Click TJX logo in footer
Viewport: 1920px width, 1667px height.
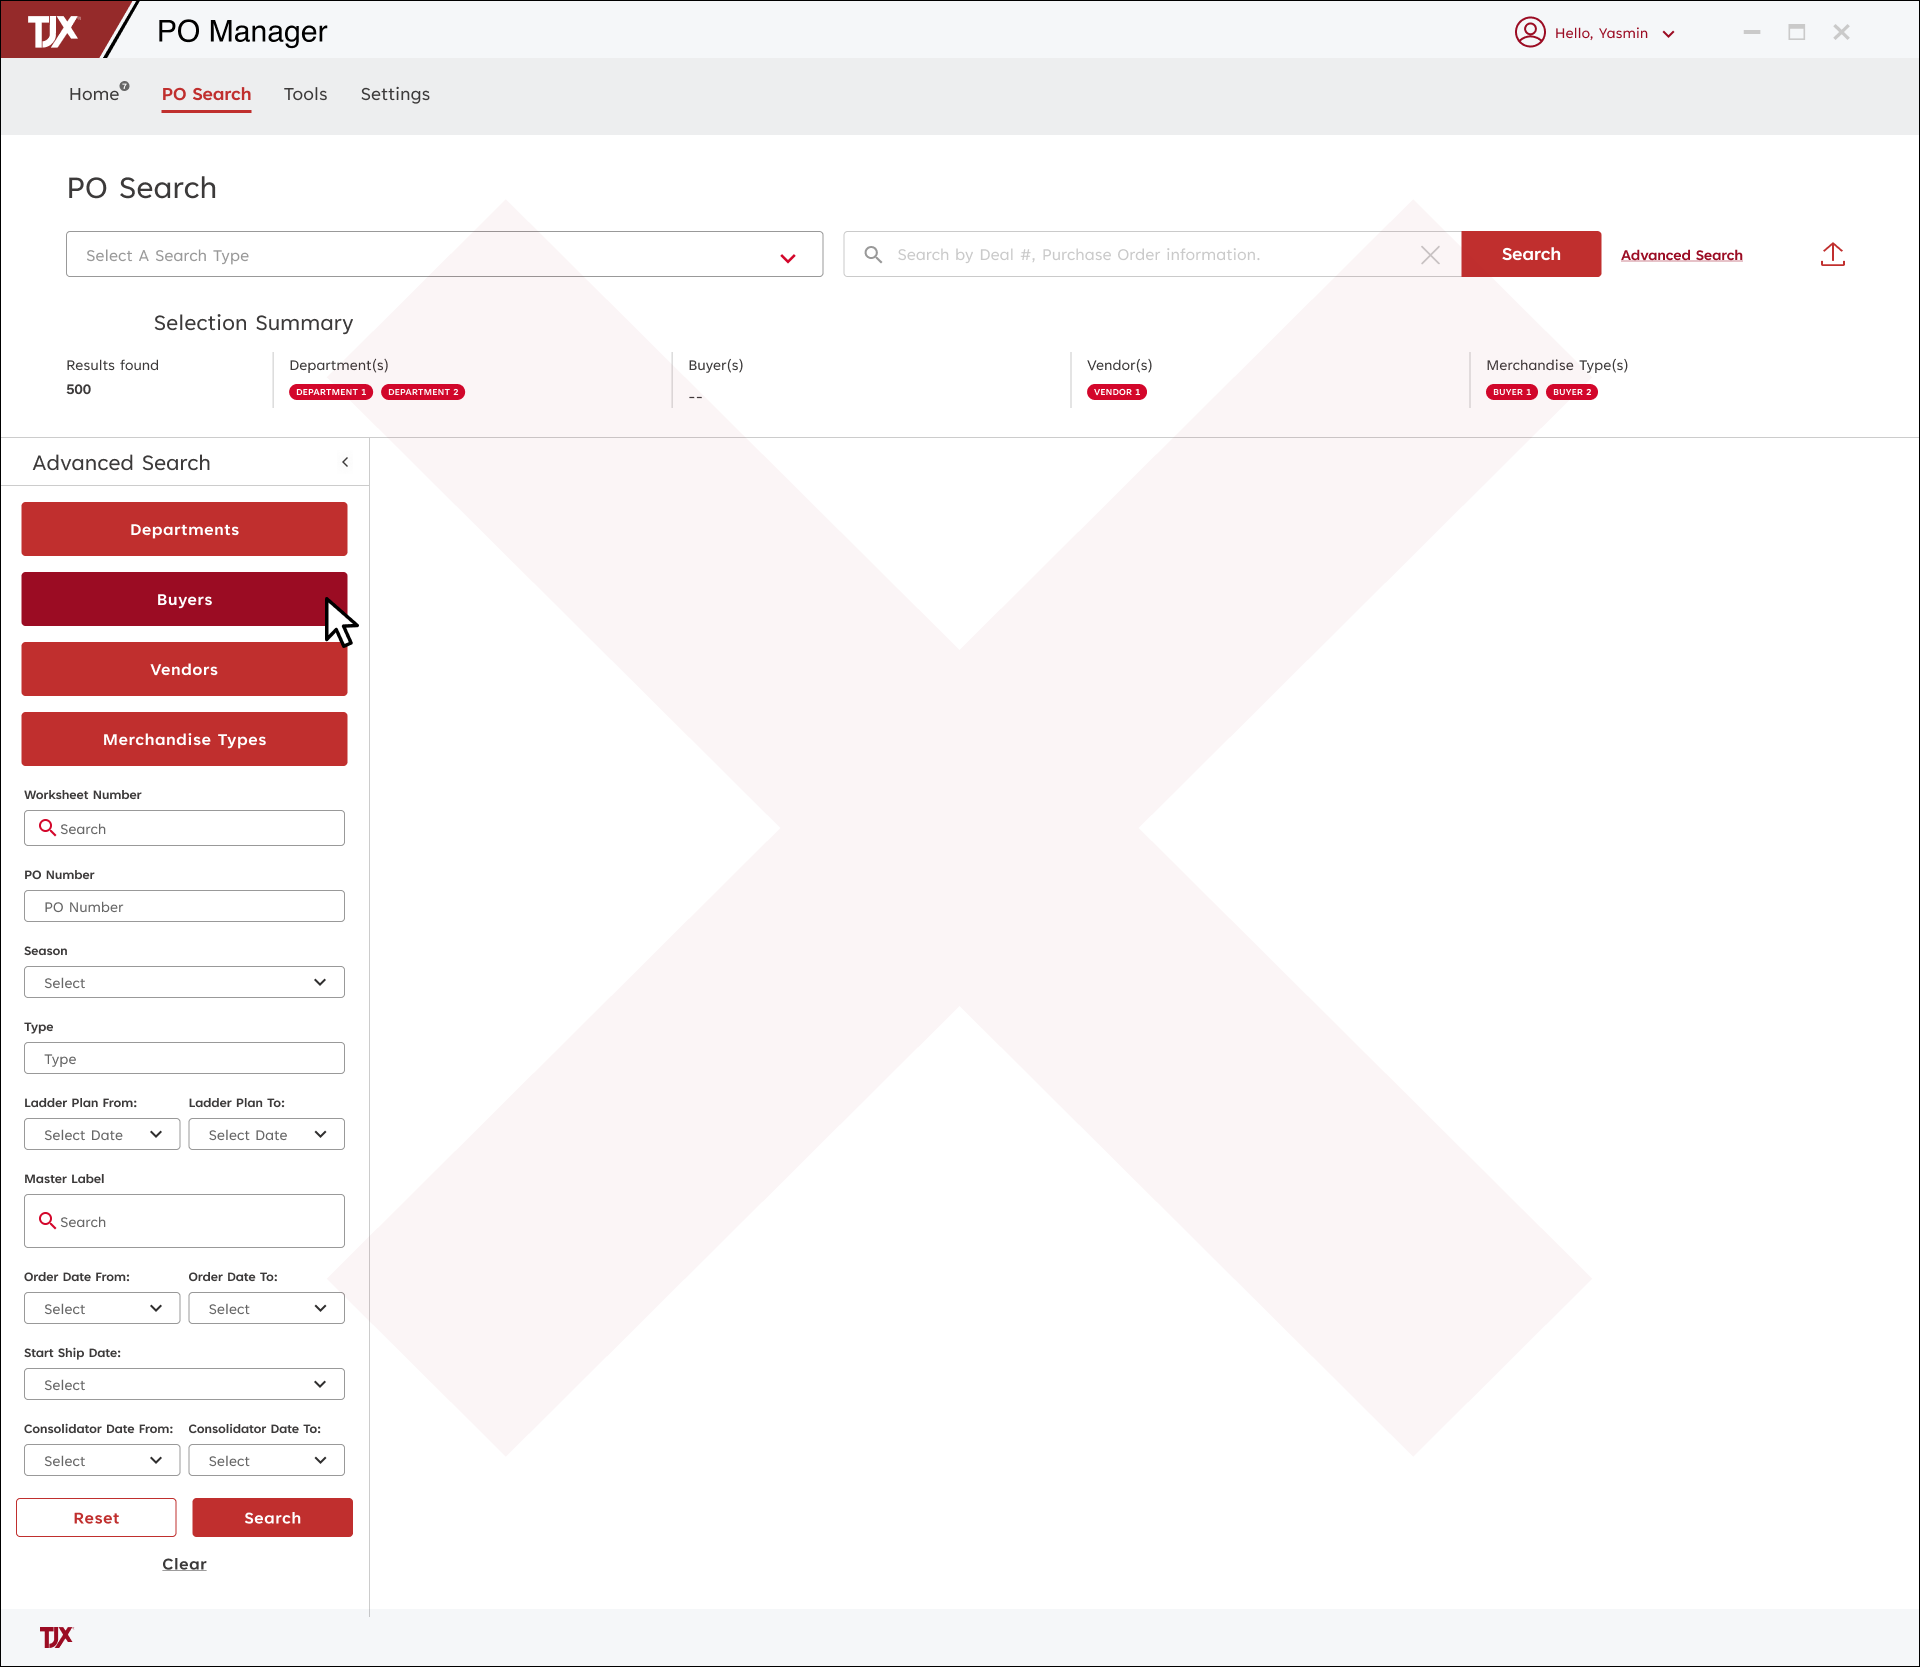(x=56, y=1637)
